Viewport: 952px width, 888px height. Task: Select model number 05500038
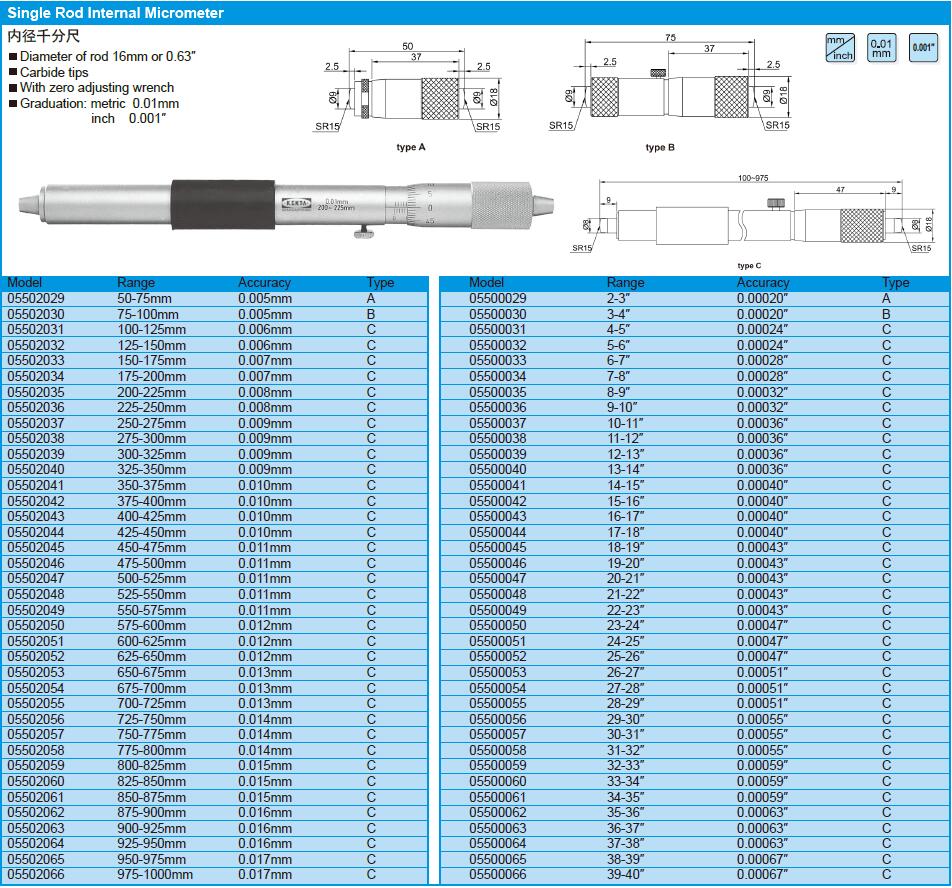498,438
